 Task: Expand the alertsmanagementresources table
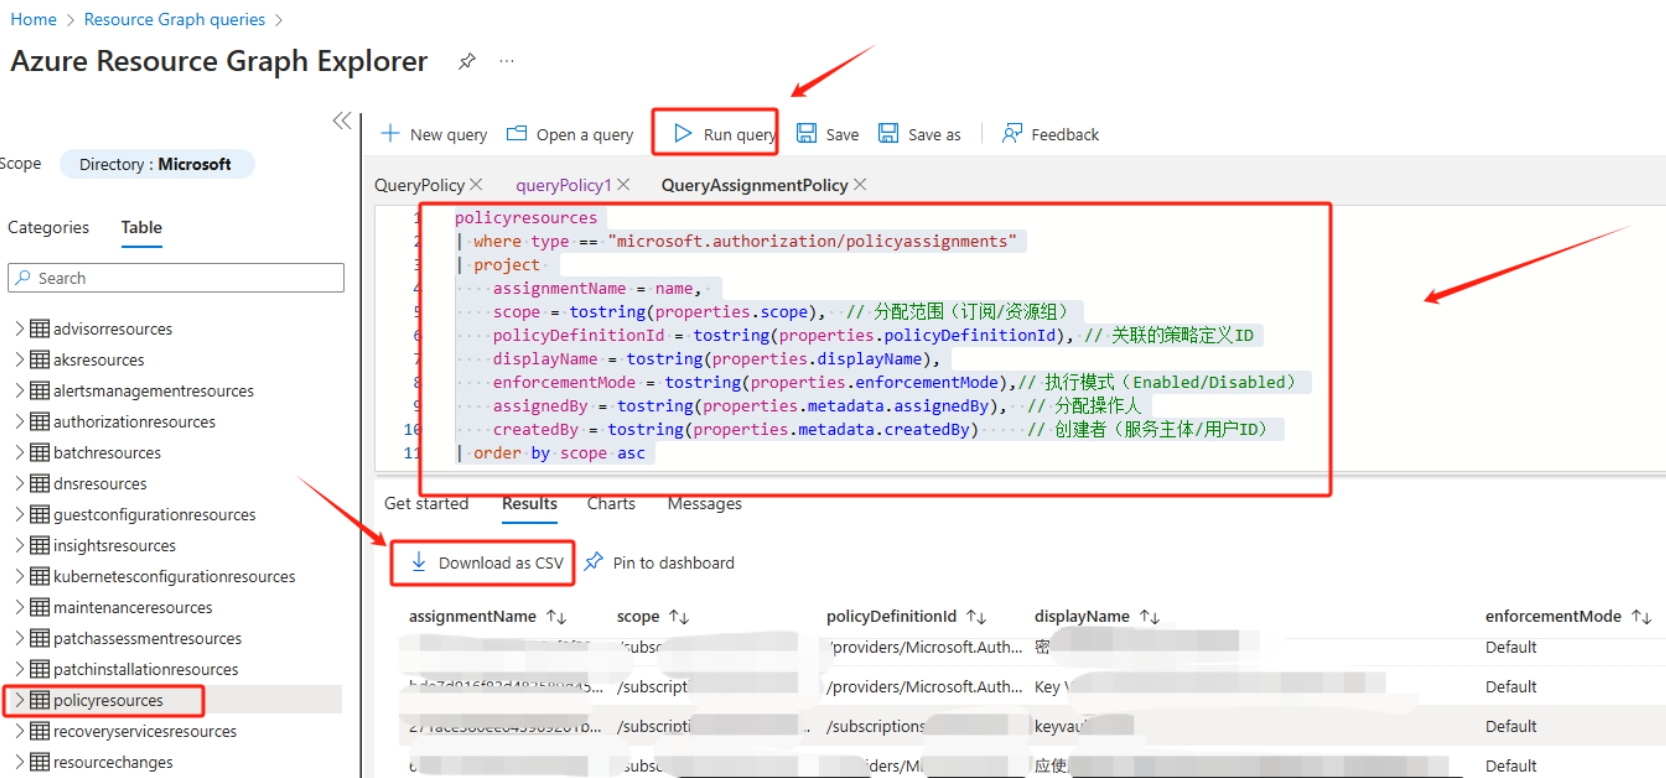(19, 390)
